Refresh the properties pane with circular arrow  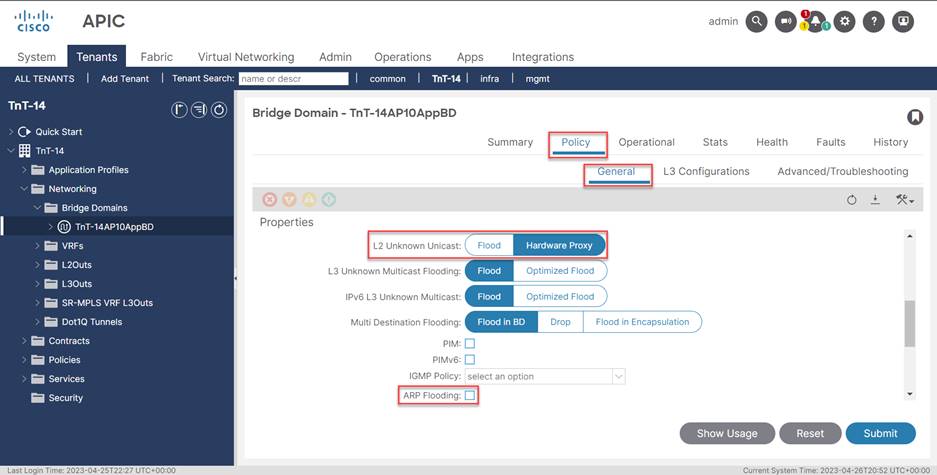852,200
